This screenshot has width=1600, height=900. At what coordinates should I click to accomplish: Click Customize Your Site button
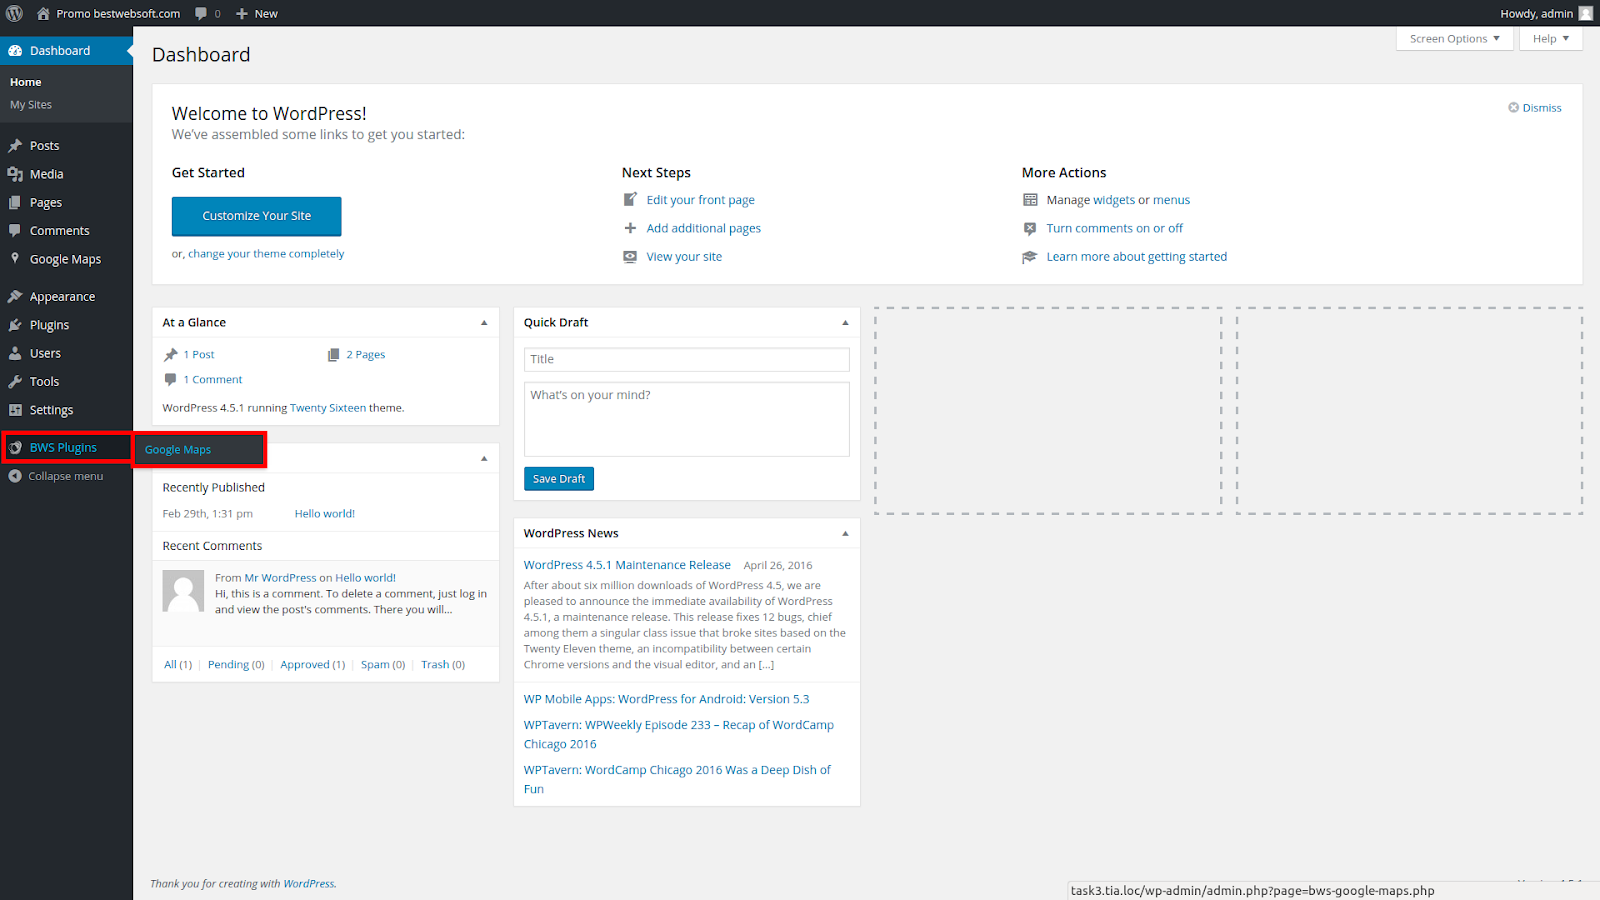pos(257,216)
